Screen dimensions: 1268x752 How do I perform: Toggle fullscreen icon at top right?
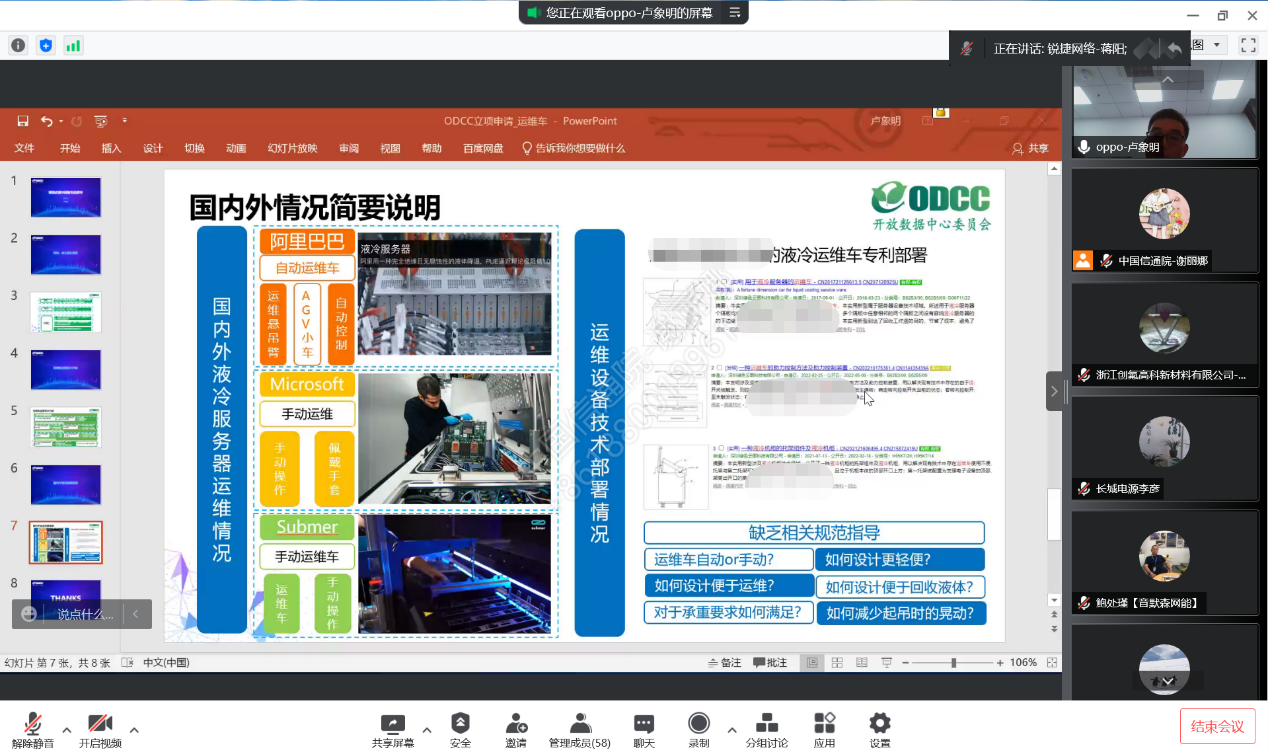1247,45
